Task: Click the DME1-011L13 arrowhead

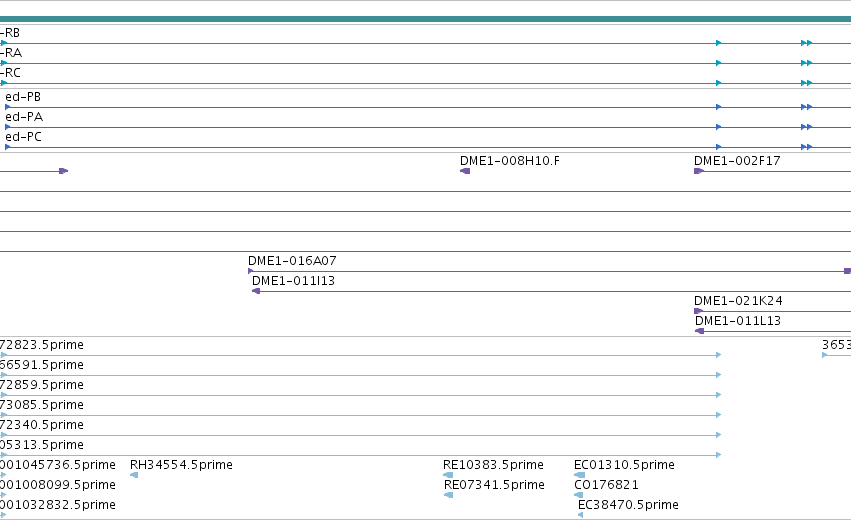Action: (x=700, y=331)
